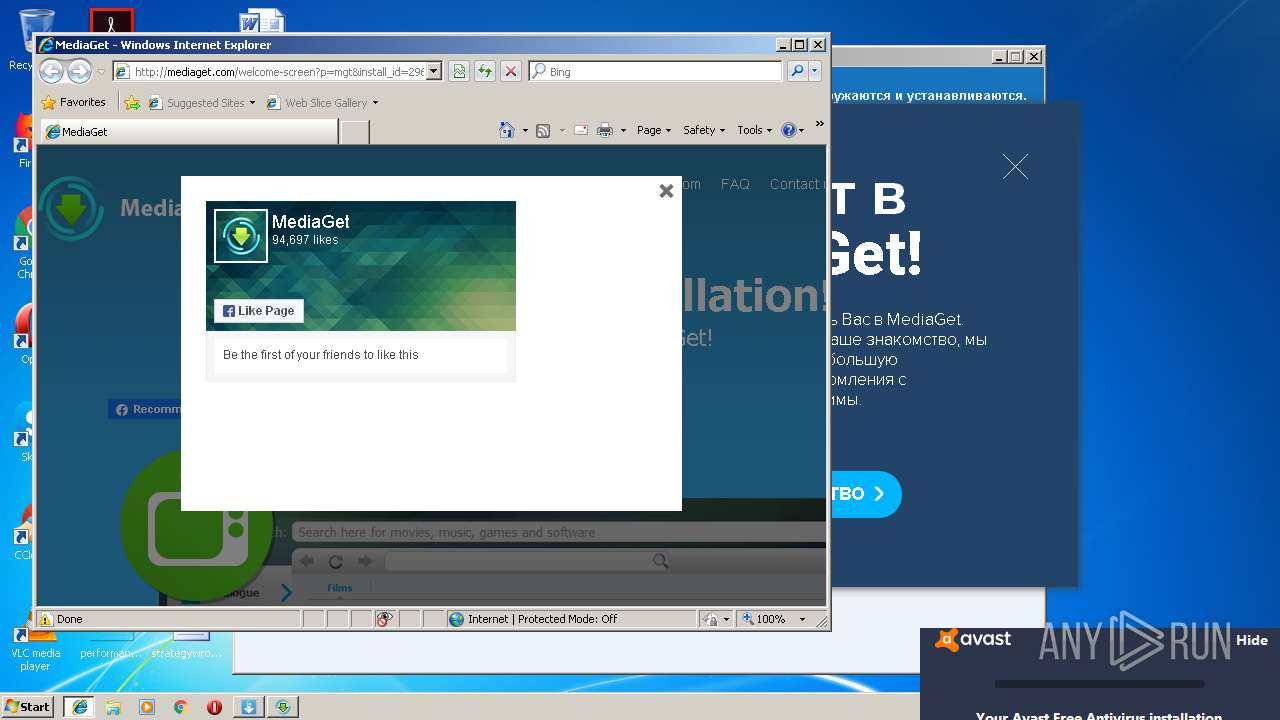
Task: Click the yellow warning icon in status bar
Action: click(46, 619)
